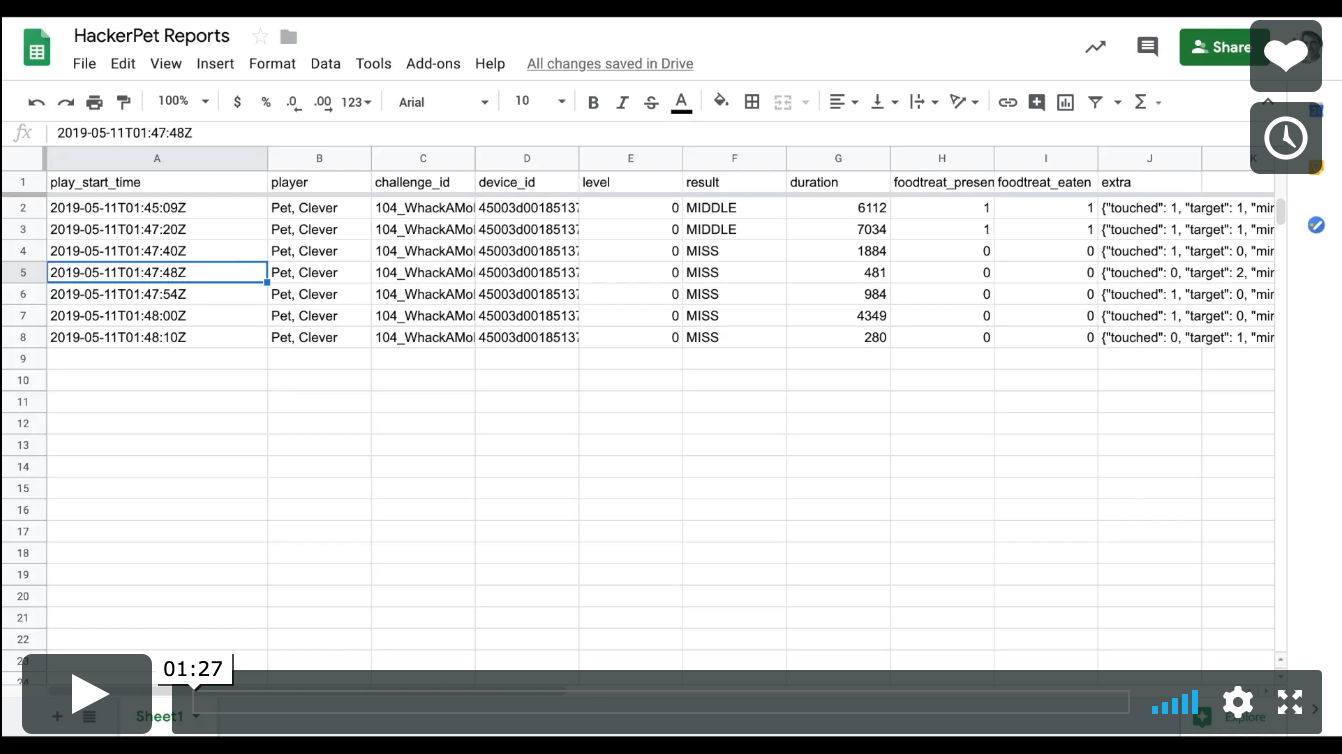
Task: Open the fill color picker
Action: click(721, 101)
